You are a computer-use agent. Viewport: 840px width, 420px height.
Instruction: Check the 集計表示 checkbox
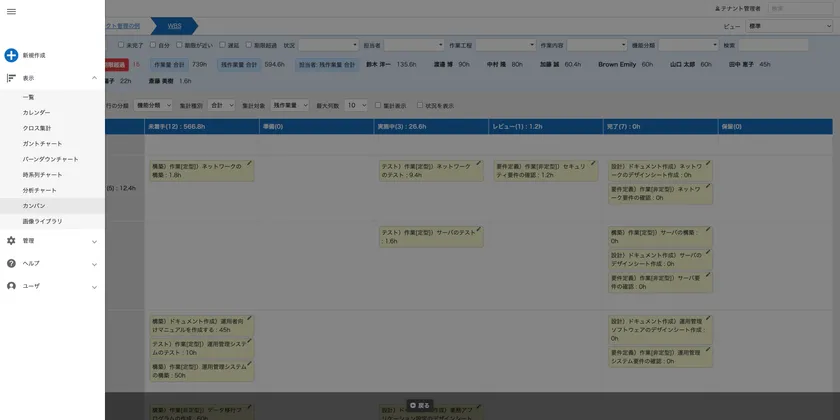pos(378,105)
